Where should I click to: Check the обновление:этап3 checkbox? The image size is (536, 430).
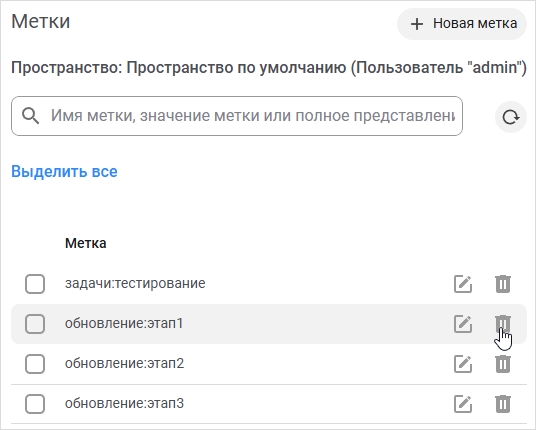[35, 404]
